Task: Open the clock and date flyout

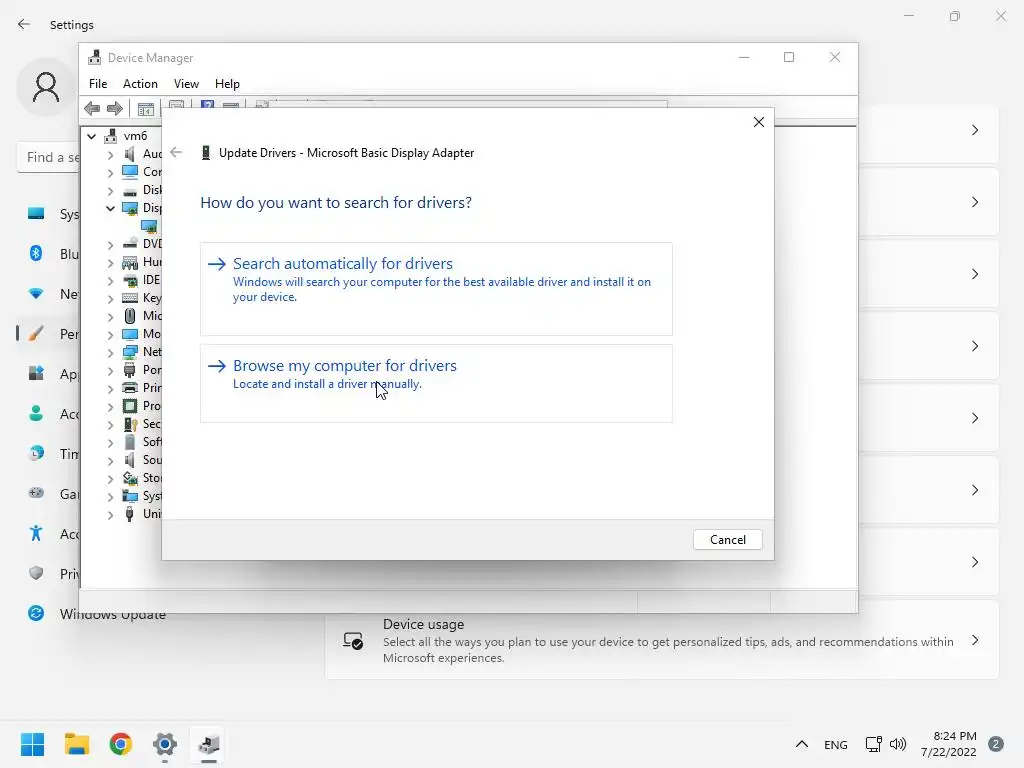Action: (x=948, y=744)
